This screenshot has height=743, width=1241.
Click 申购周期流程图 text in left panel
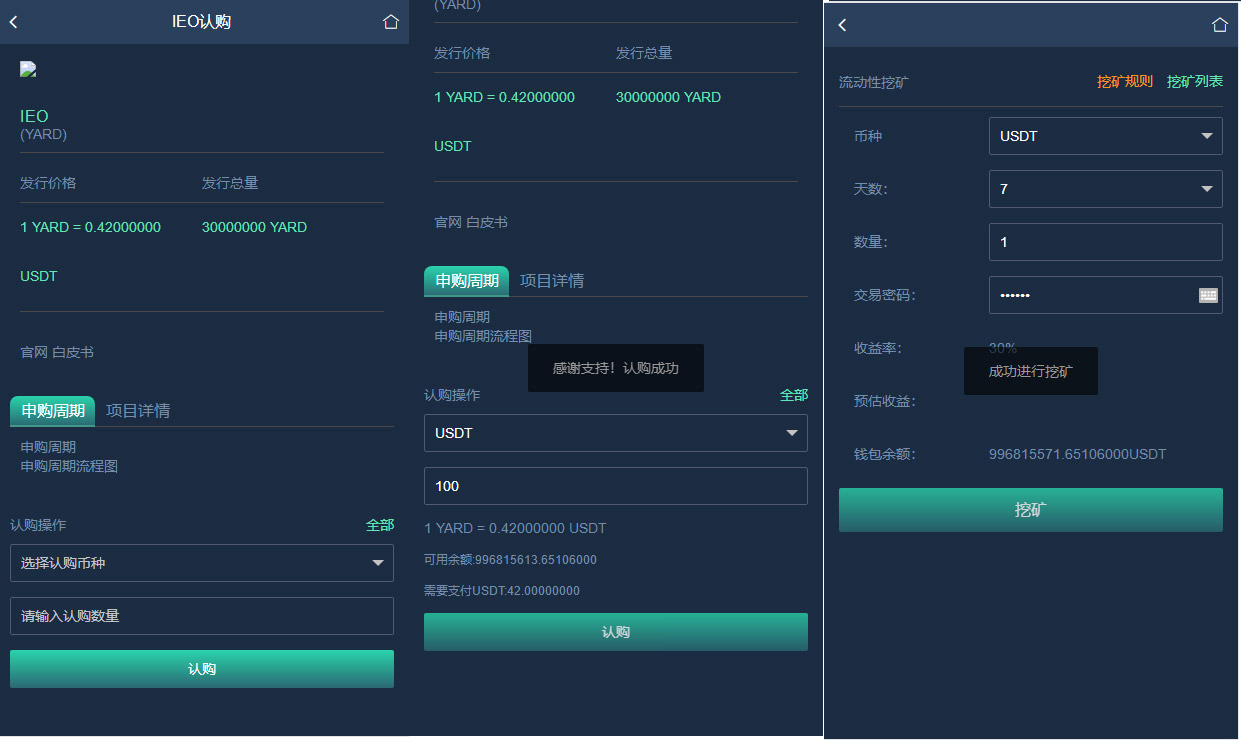(x=69, y=466)
